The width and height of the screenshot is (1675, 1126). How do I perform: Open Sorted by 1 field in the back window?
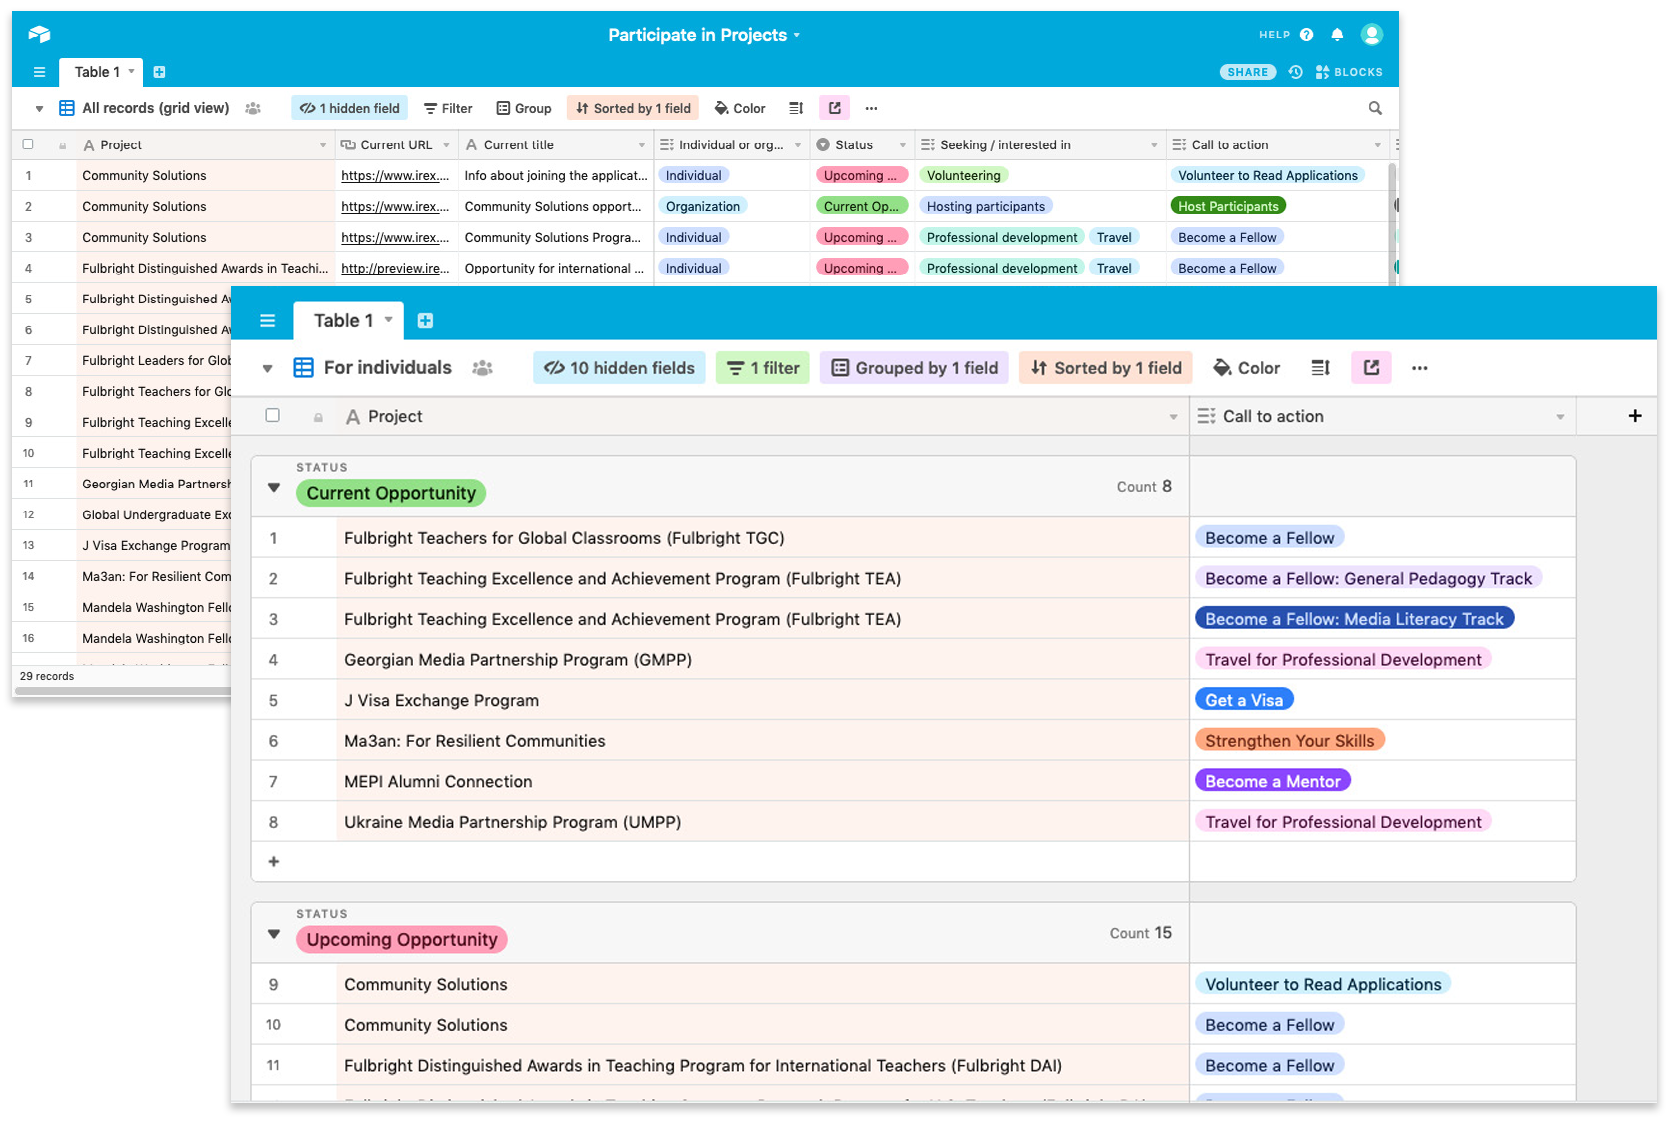pos(633,108)
